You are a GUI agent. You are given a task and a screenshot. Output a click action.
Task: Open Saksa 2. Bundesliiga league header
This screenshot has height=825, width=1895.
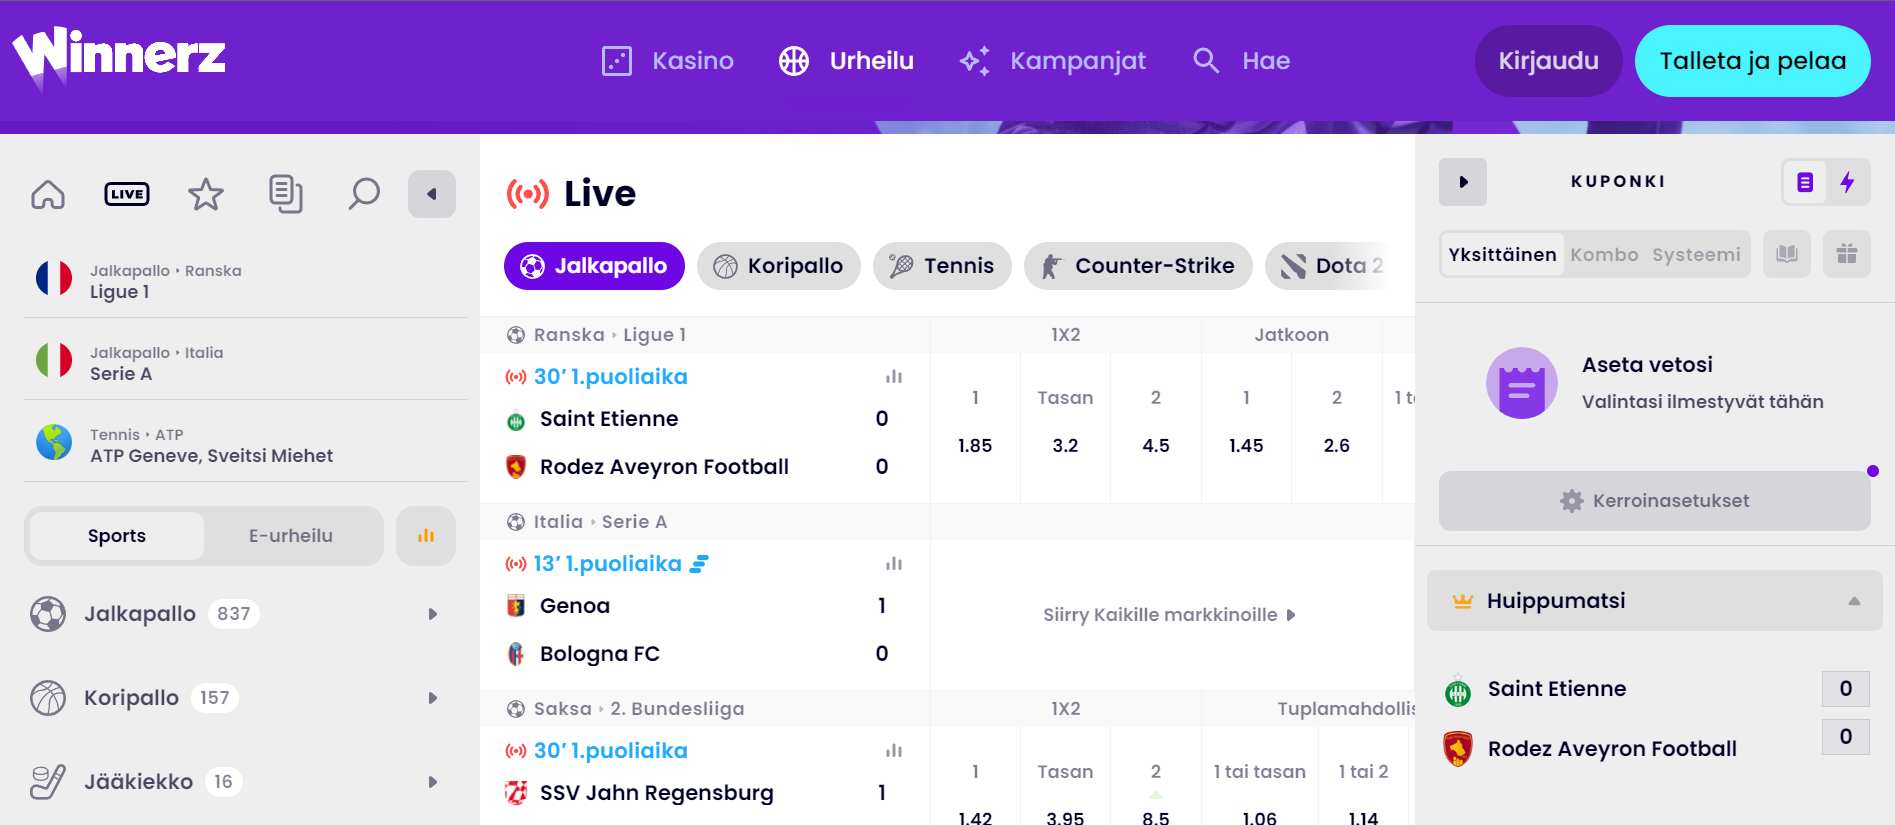(x=638, y=709)
